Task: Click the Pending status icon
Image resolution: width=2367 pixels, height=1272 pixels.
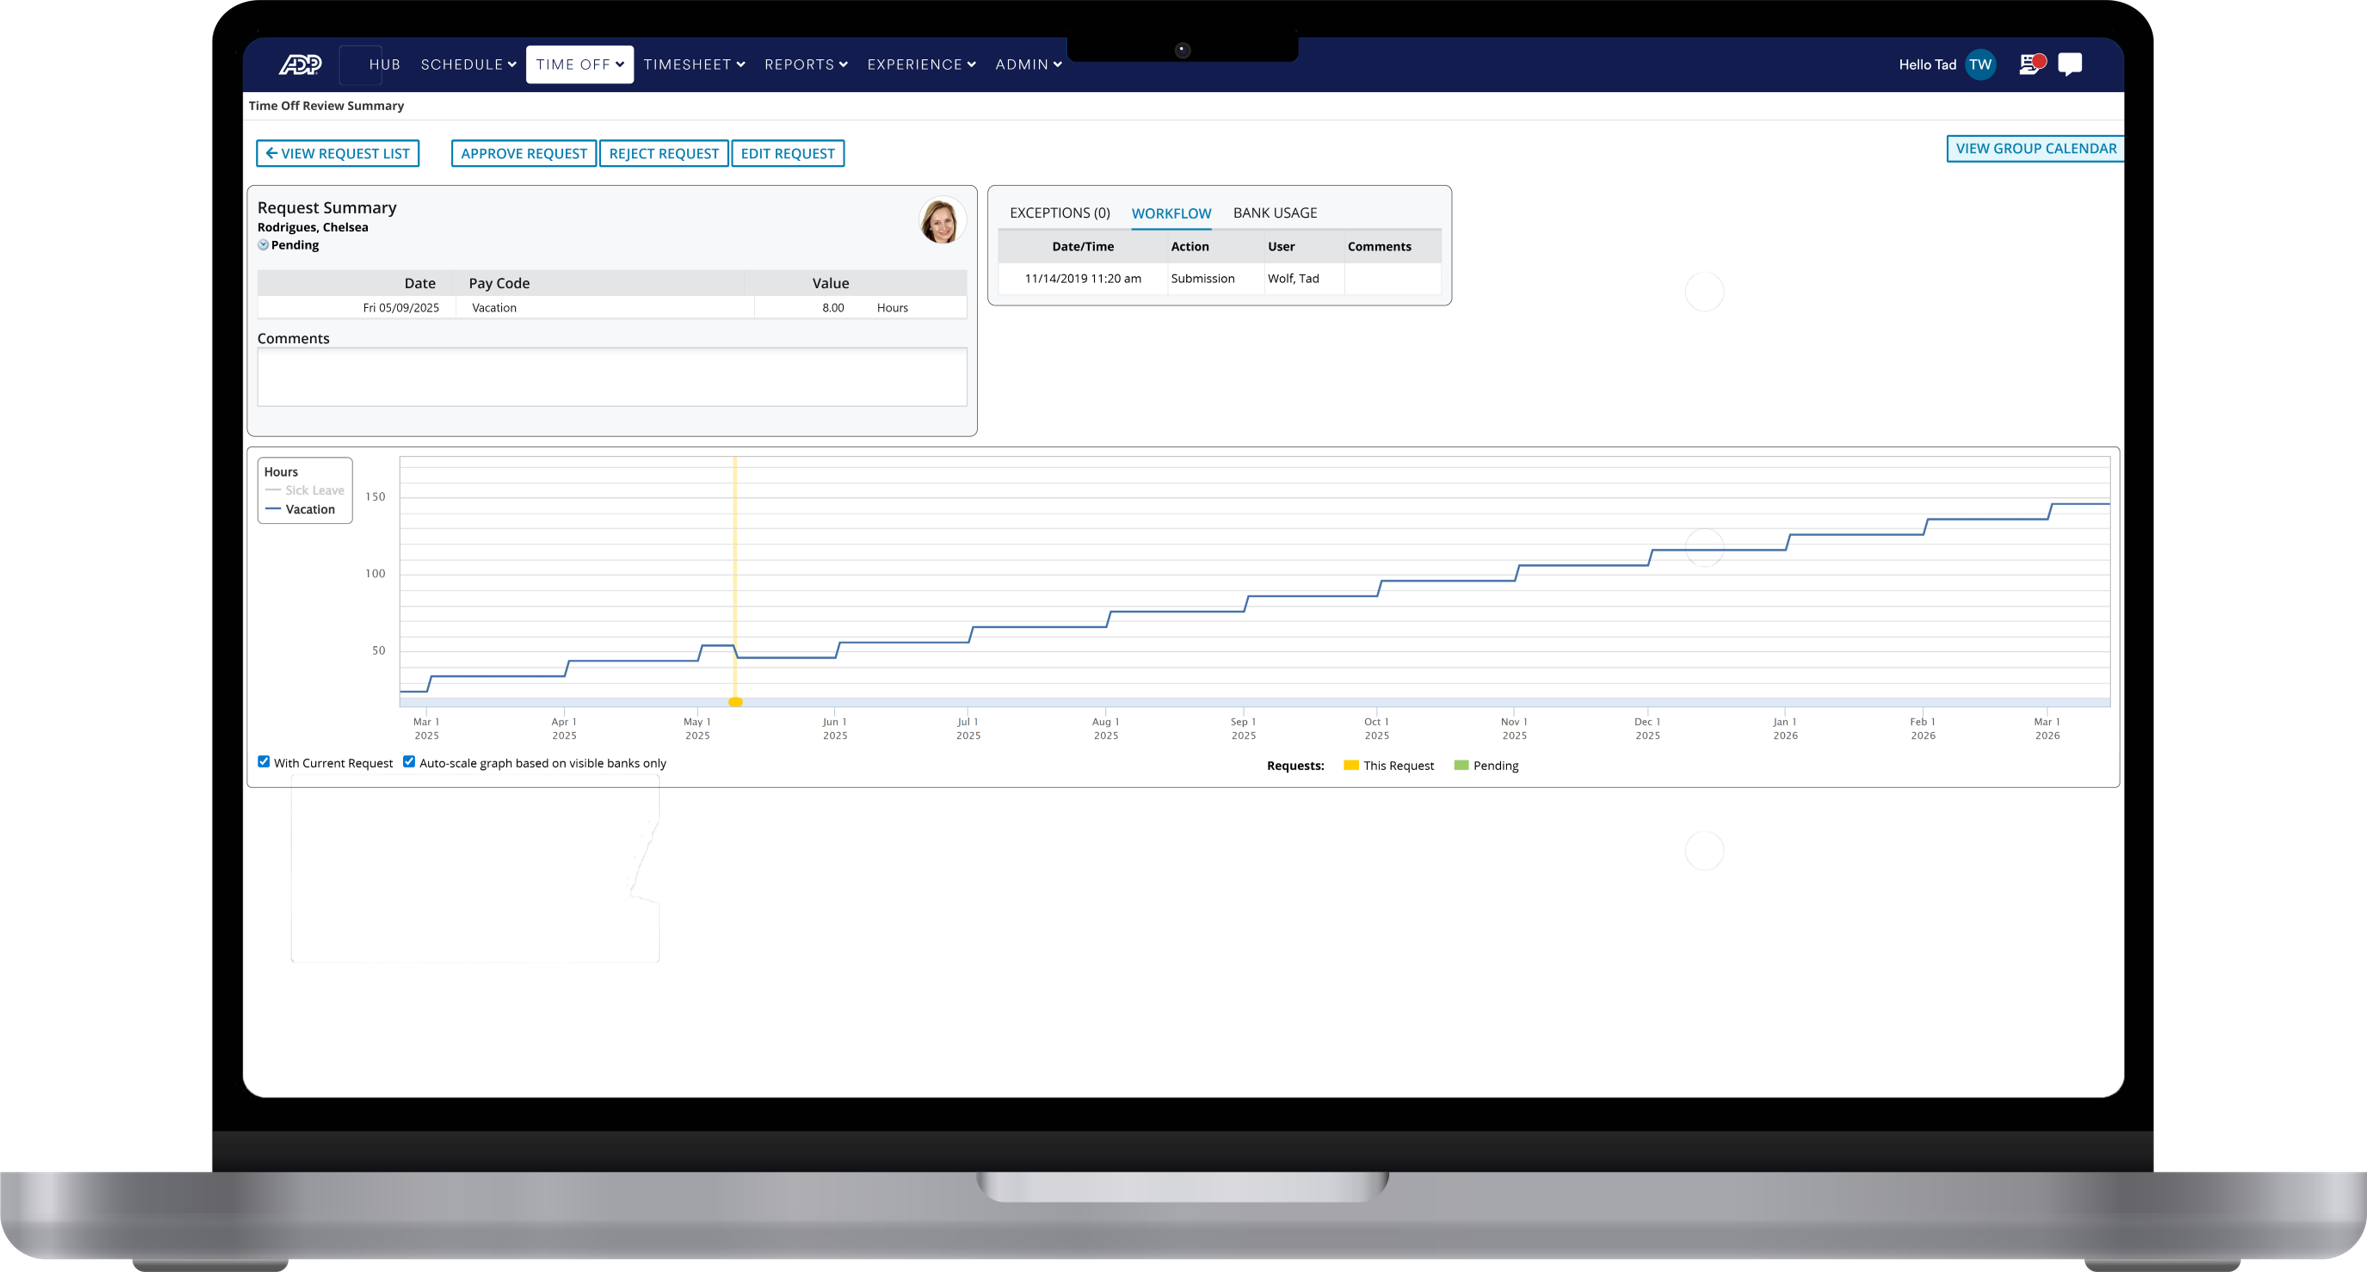Action: click(263, 245)
